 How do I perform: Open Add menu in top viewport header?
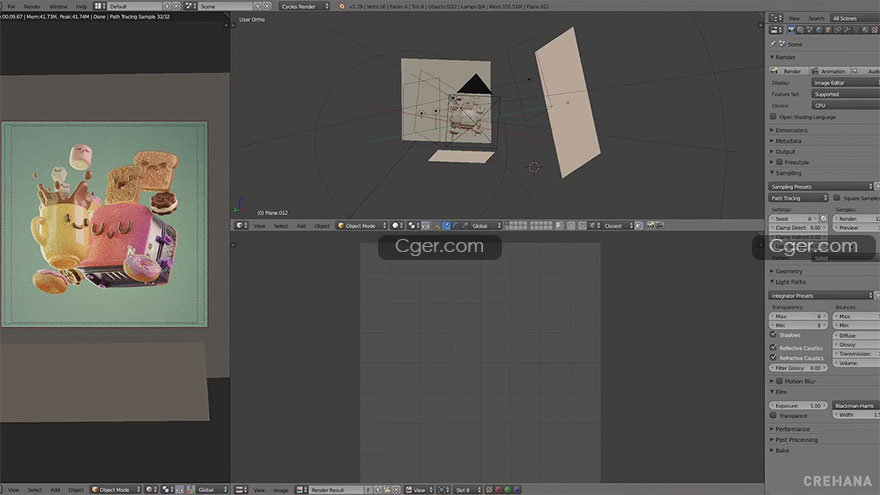pos(301,226)
